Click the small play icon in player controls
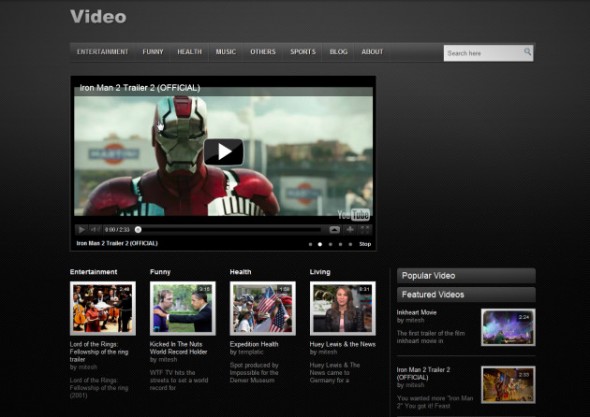 point(81,229)
